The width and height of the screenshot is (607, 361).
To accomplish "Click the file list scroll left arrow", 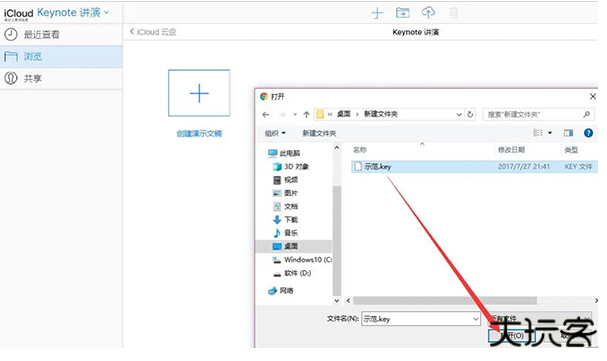I will pos(348,301).
